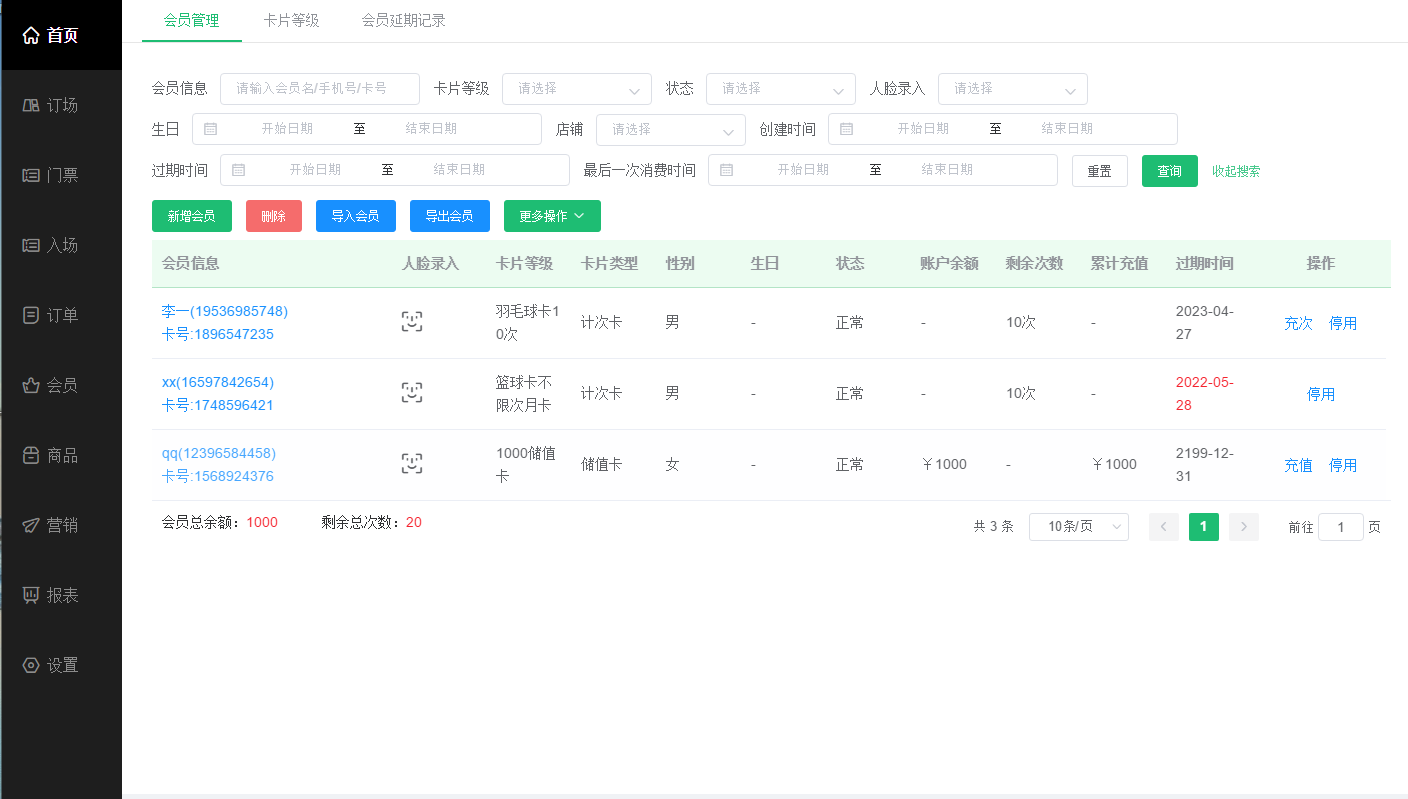Open the 订场 sidebar icon

[x=61, y=105]
